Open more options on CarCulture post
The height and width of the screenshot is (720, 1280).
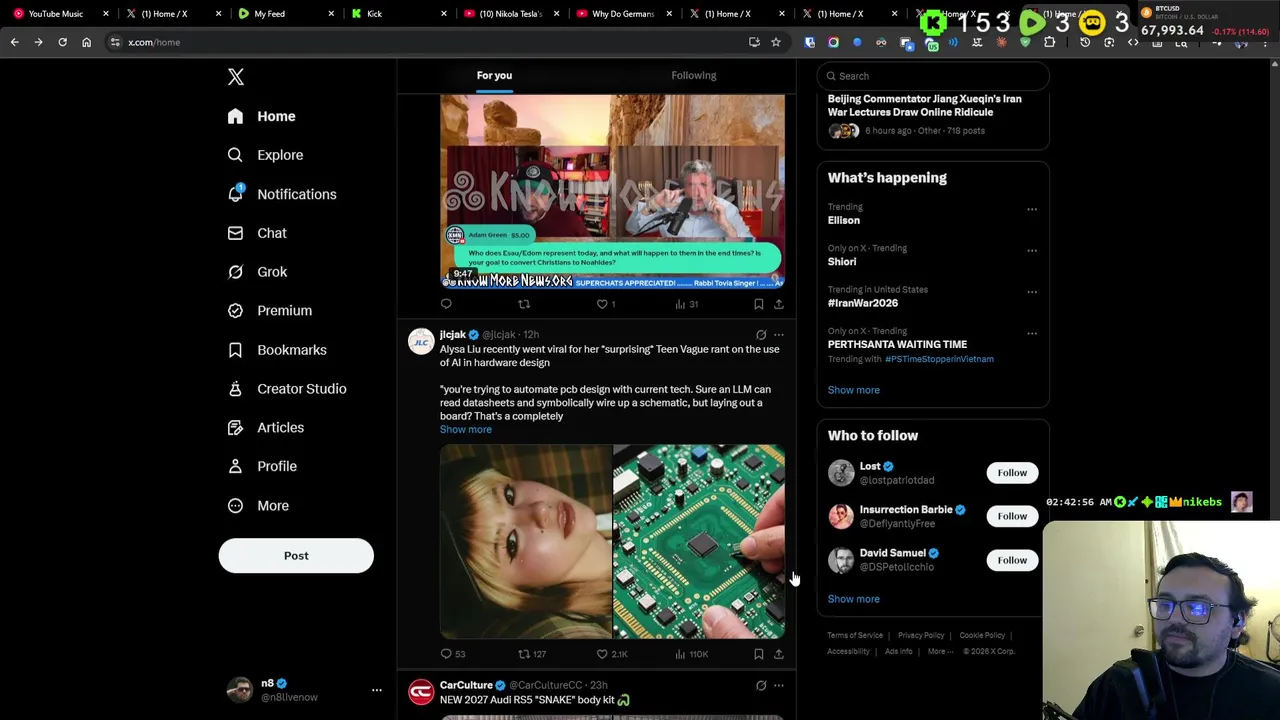tap(779, 686)
